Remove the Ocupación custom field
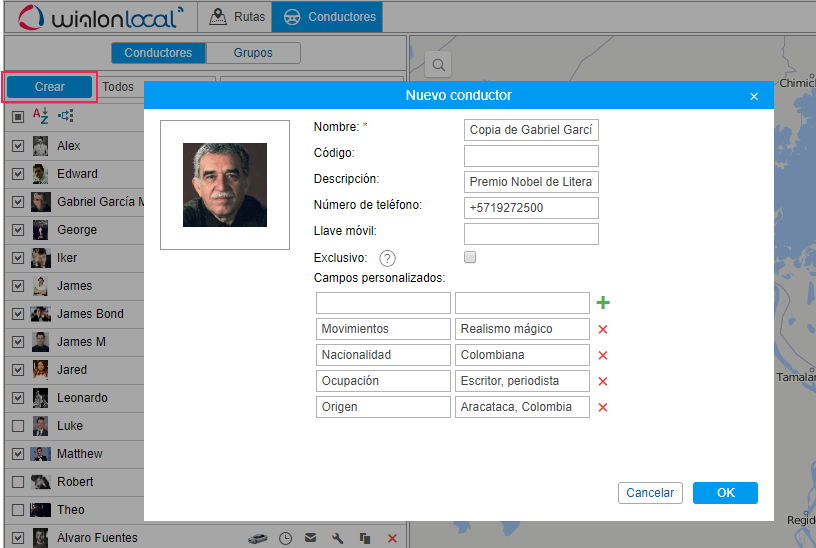The image size is (816, 548). pos(603,381)
